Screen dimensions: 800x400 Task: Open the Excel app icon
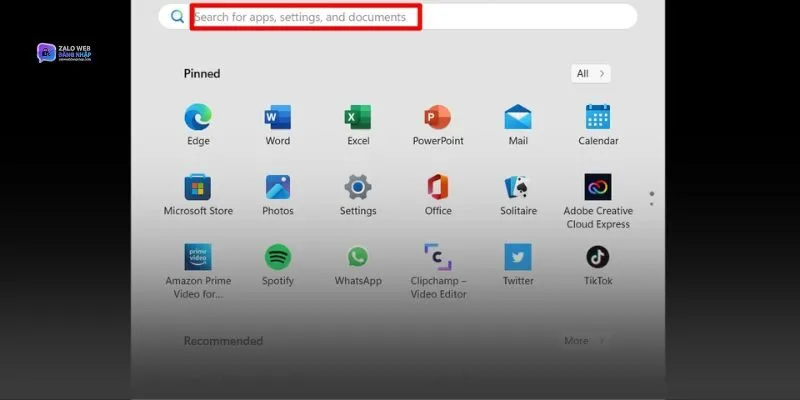point(358,118)
